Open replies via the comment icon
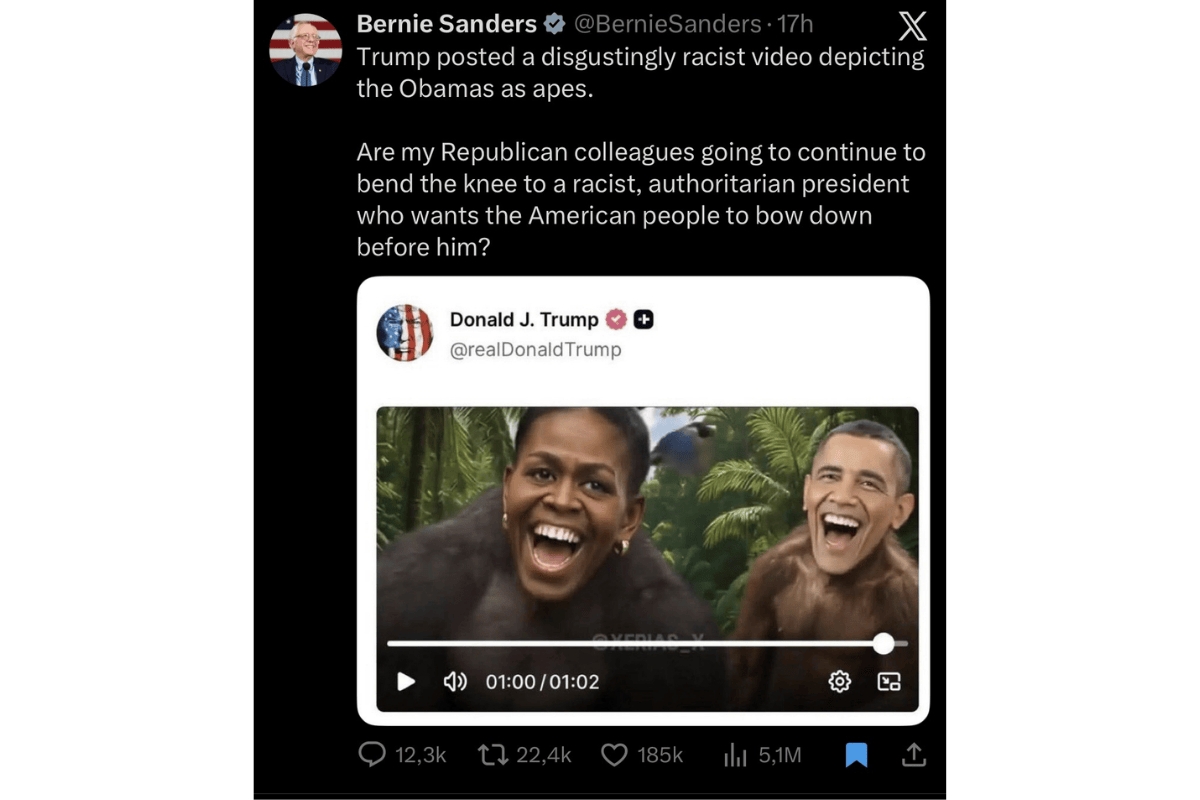Screen dimensions: 1200x800 pyautogui.click(x=372, y=755)
